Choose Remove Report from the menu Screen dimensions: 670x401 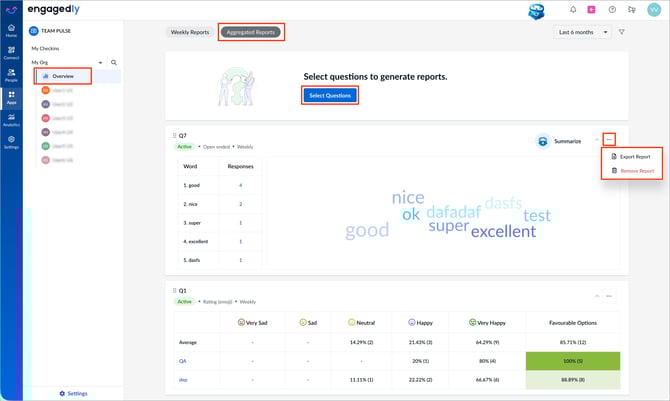click(x=633, y=171)
